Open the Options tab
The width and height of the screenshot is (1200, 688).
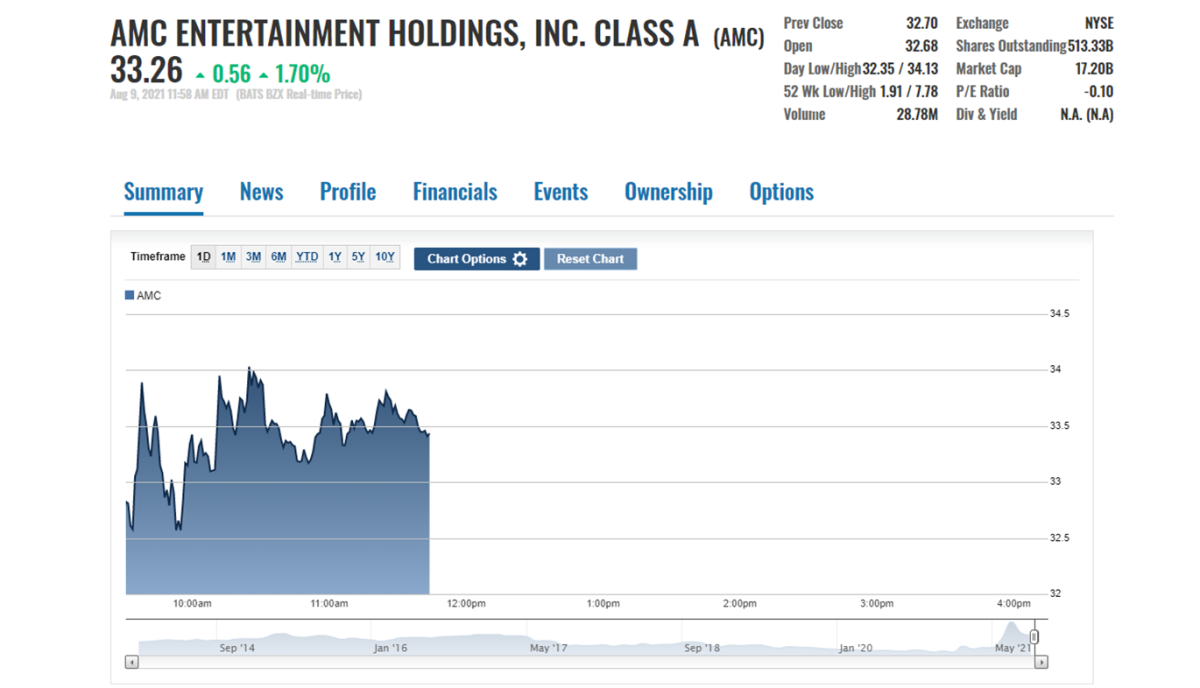(x=782, y=192)
